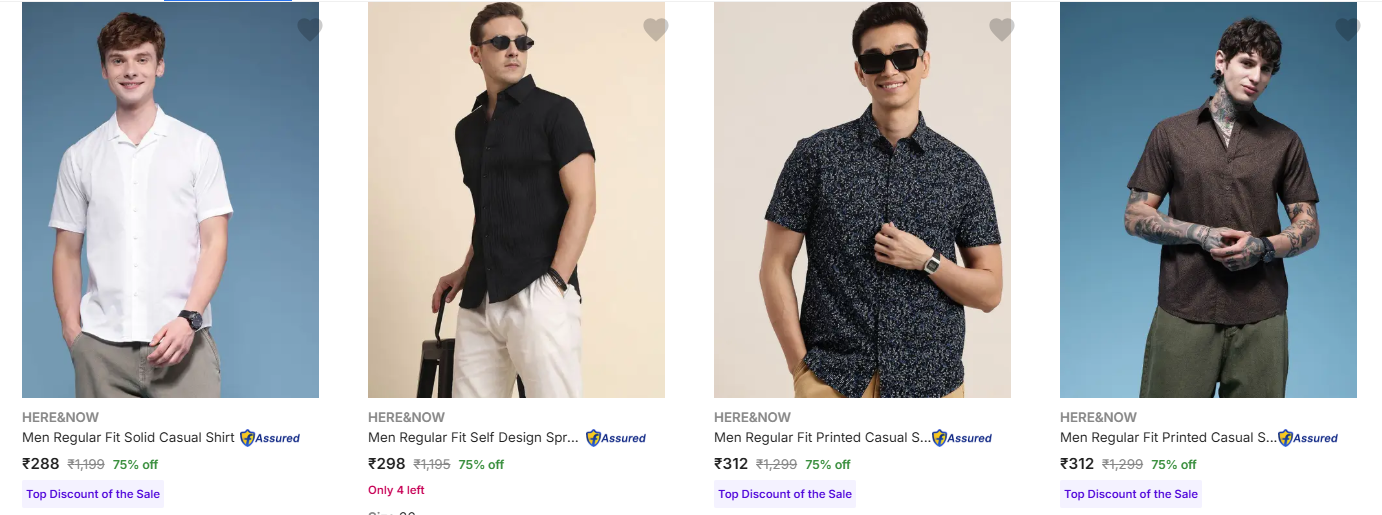The width and height of the screenshot is (1382, 515).
Task: Toggle wishlist heart on black shirt
Action: 656,30
